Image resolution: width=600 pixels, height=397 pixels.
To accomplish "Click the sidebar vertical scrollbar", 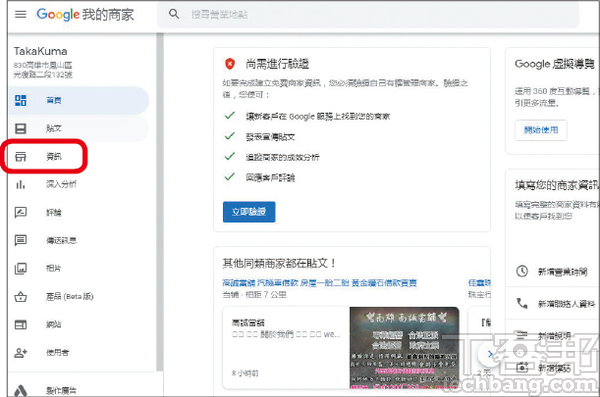I will pyautogui.click(x=160, y=202).
